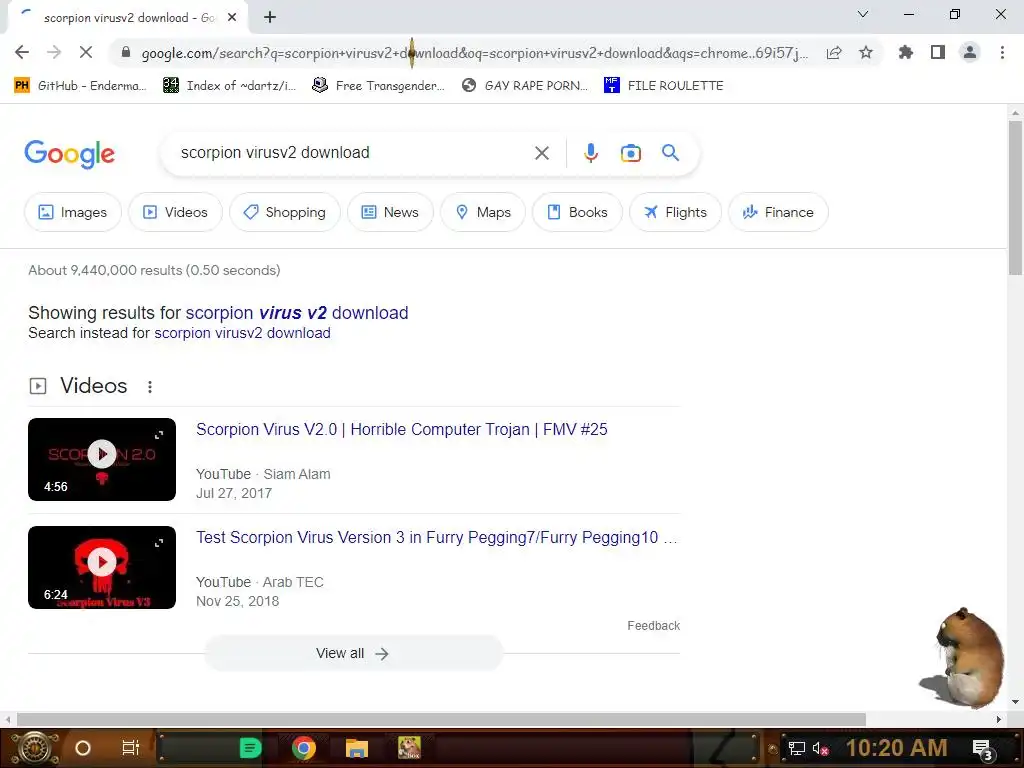The width and height of the screenshot is (1024, 768).
Task: Search by image with camera icon
Action: point(630,153)
